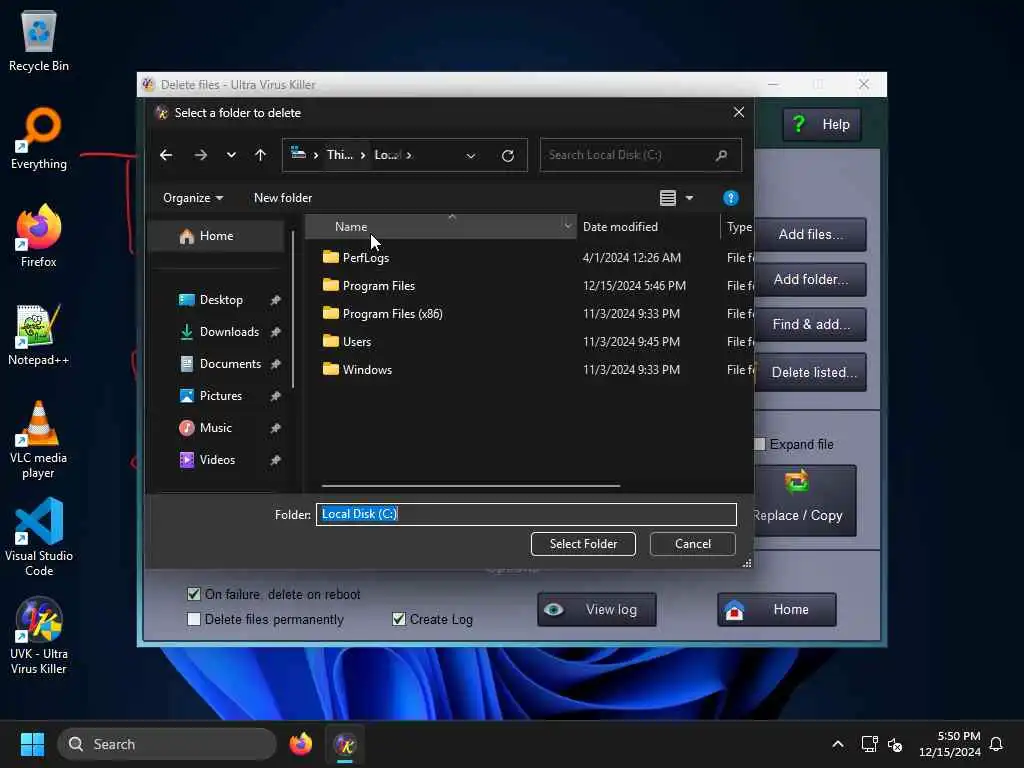1024x768 pixels.
Task: Open UVK - Ultra Virus Killer desktop icon
Action: point(39,635)
